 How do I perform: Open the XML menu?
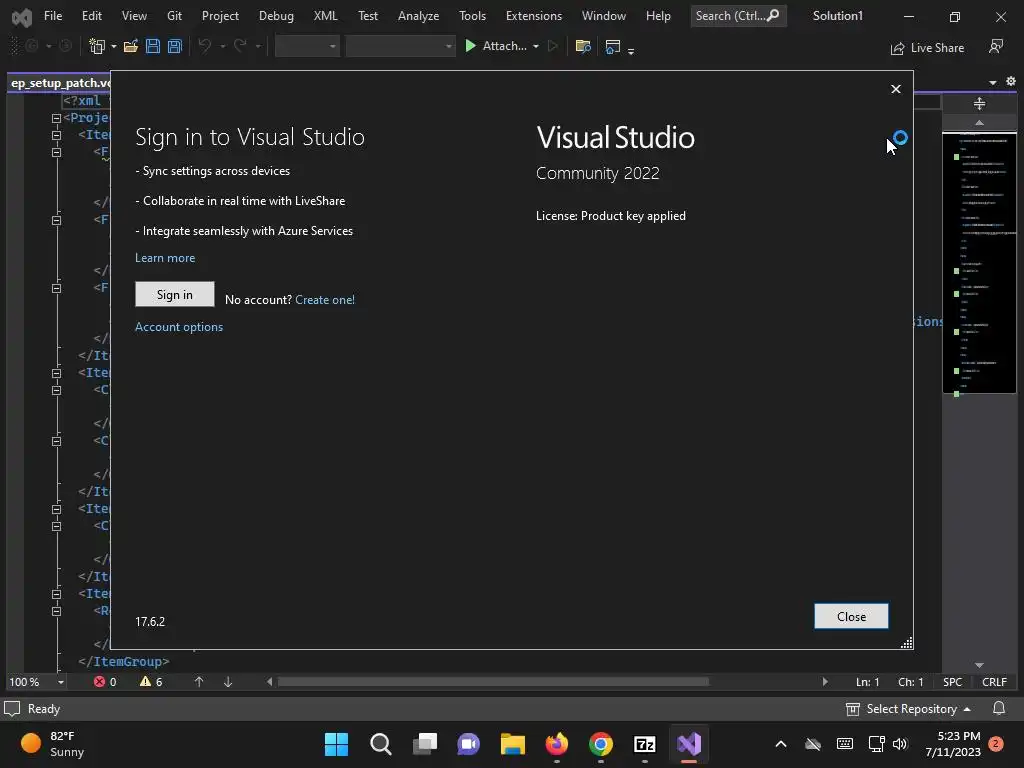325,16
